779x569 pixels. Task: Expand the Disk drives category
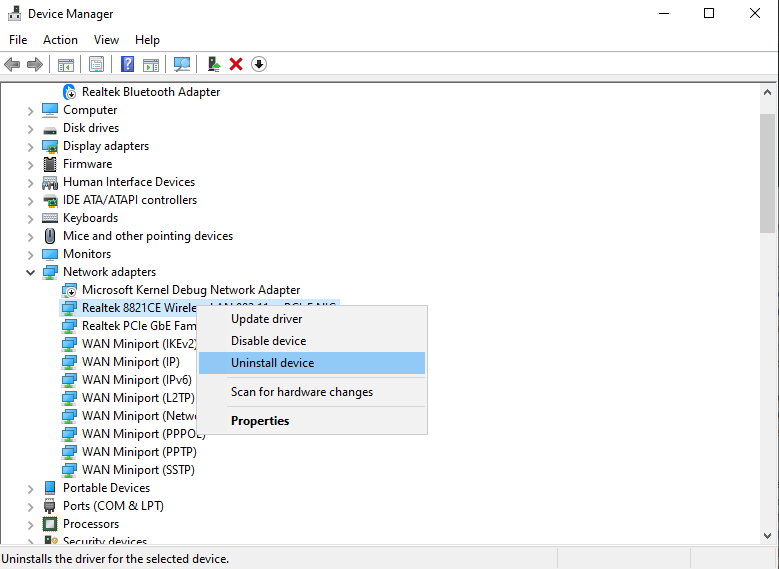tap(30, 128)
